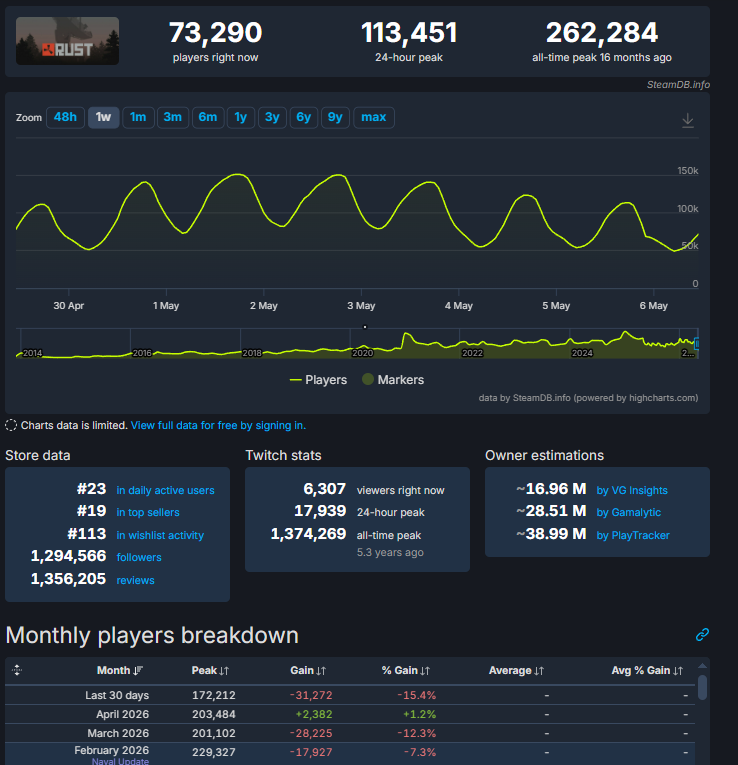Set chart zoom to max
This screenshot has width=738, height=765.
click(374, 118)
